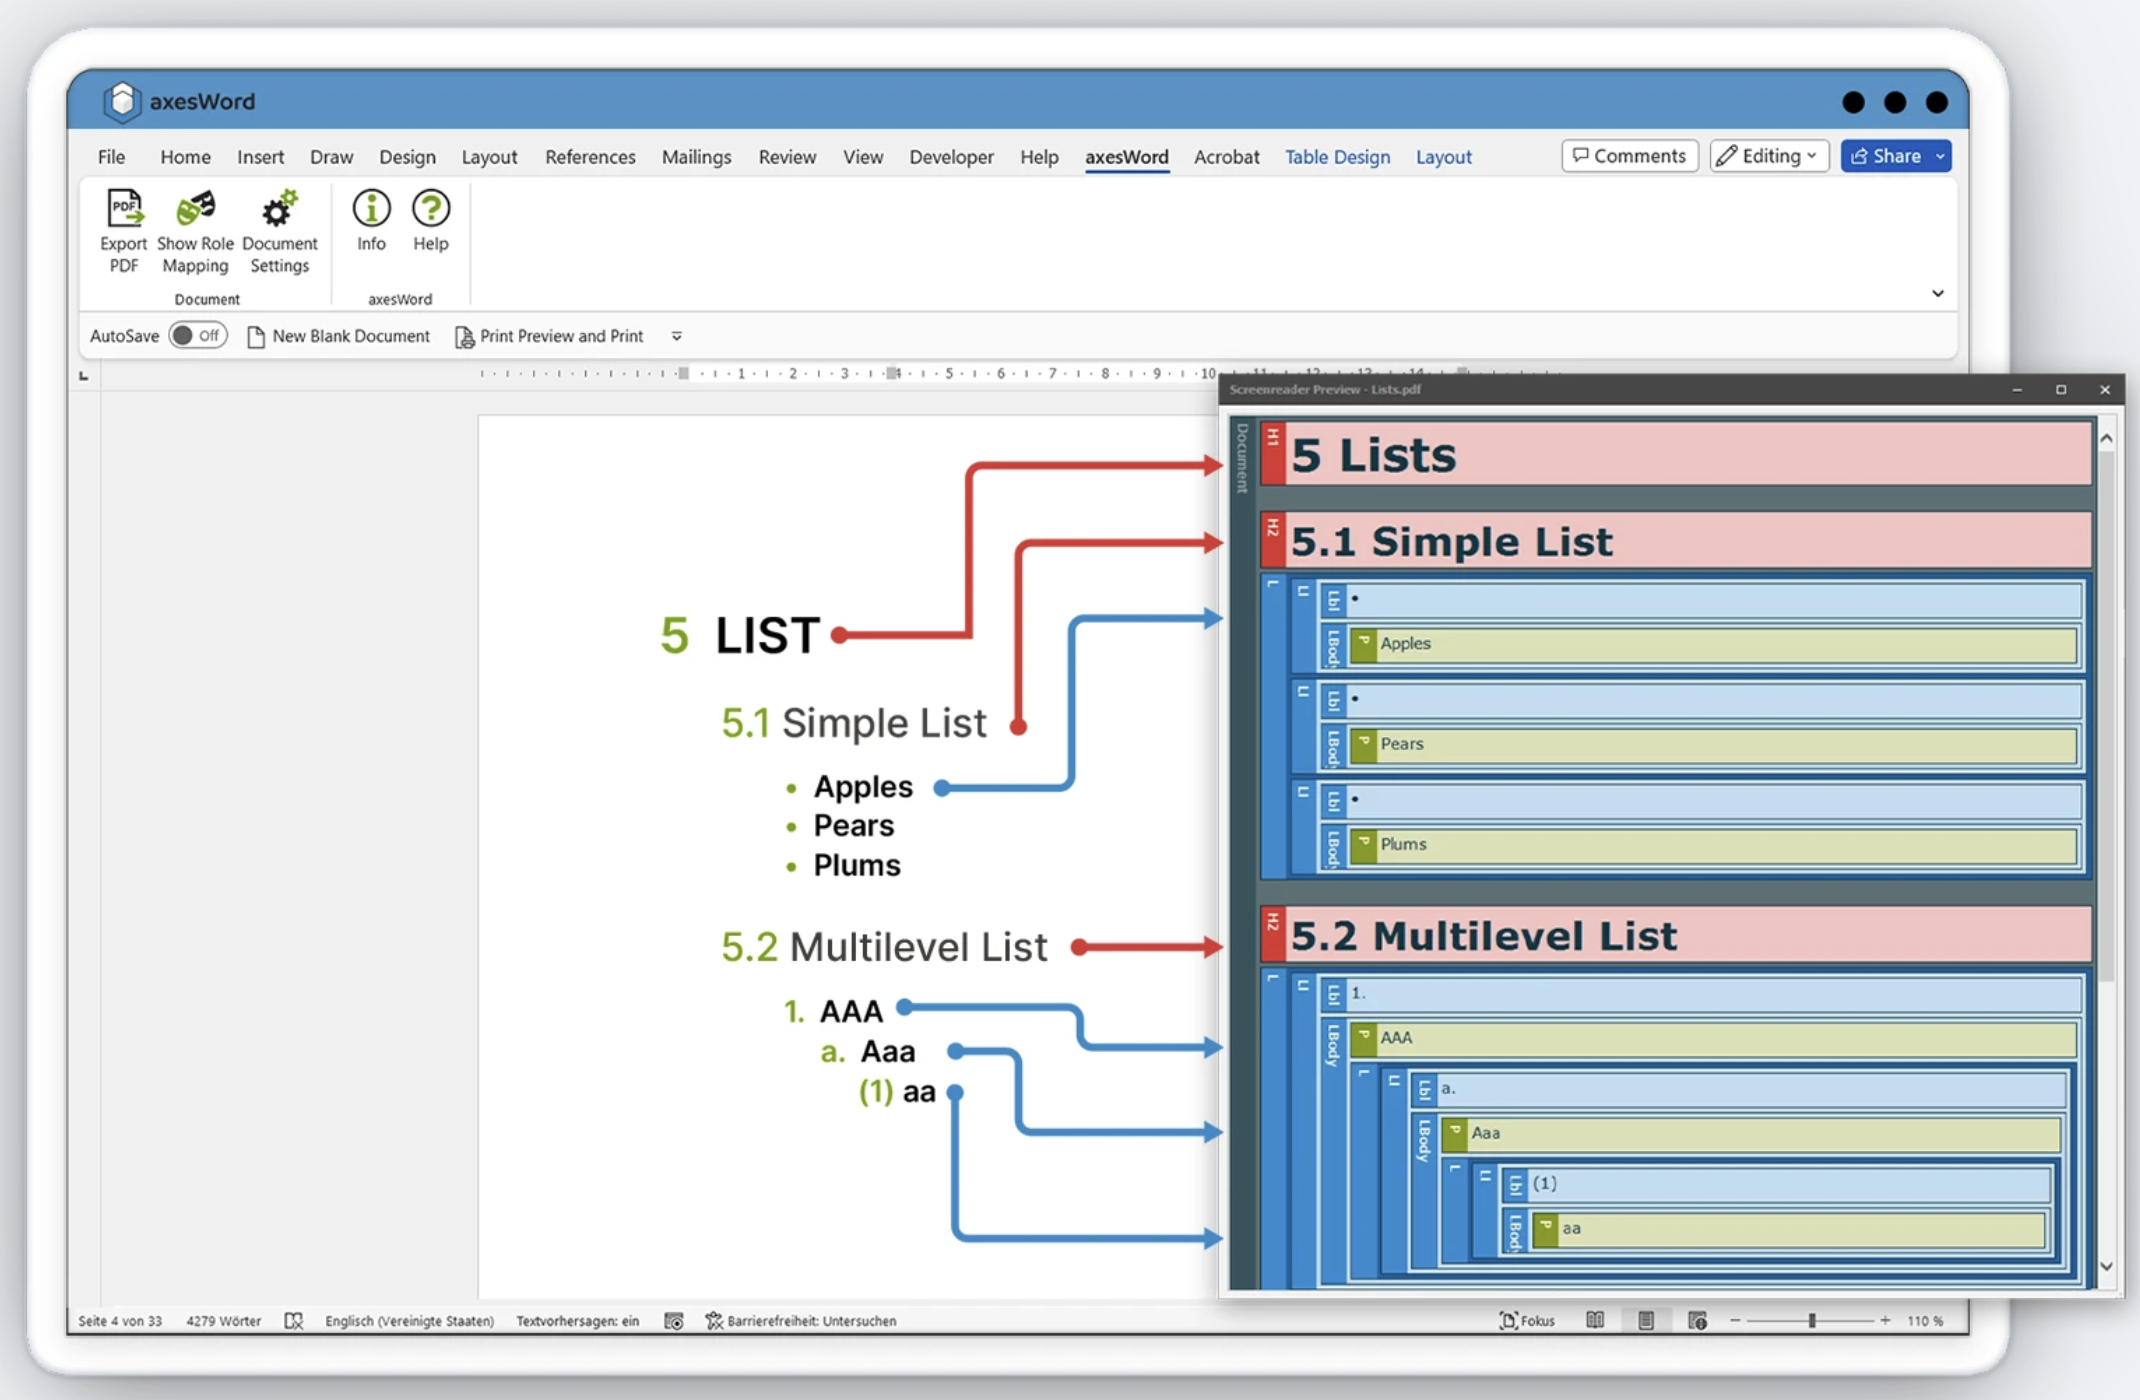Screen dimensions: 2140x1400
Task: Switch to the Acrobat tab
Action: click(x=1226, y=157)
